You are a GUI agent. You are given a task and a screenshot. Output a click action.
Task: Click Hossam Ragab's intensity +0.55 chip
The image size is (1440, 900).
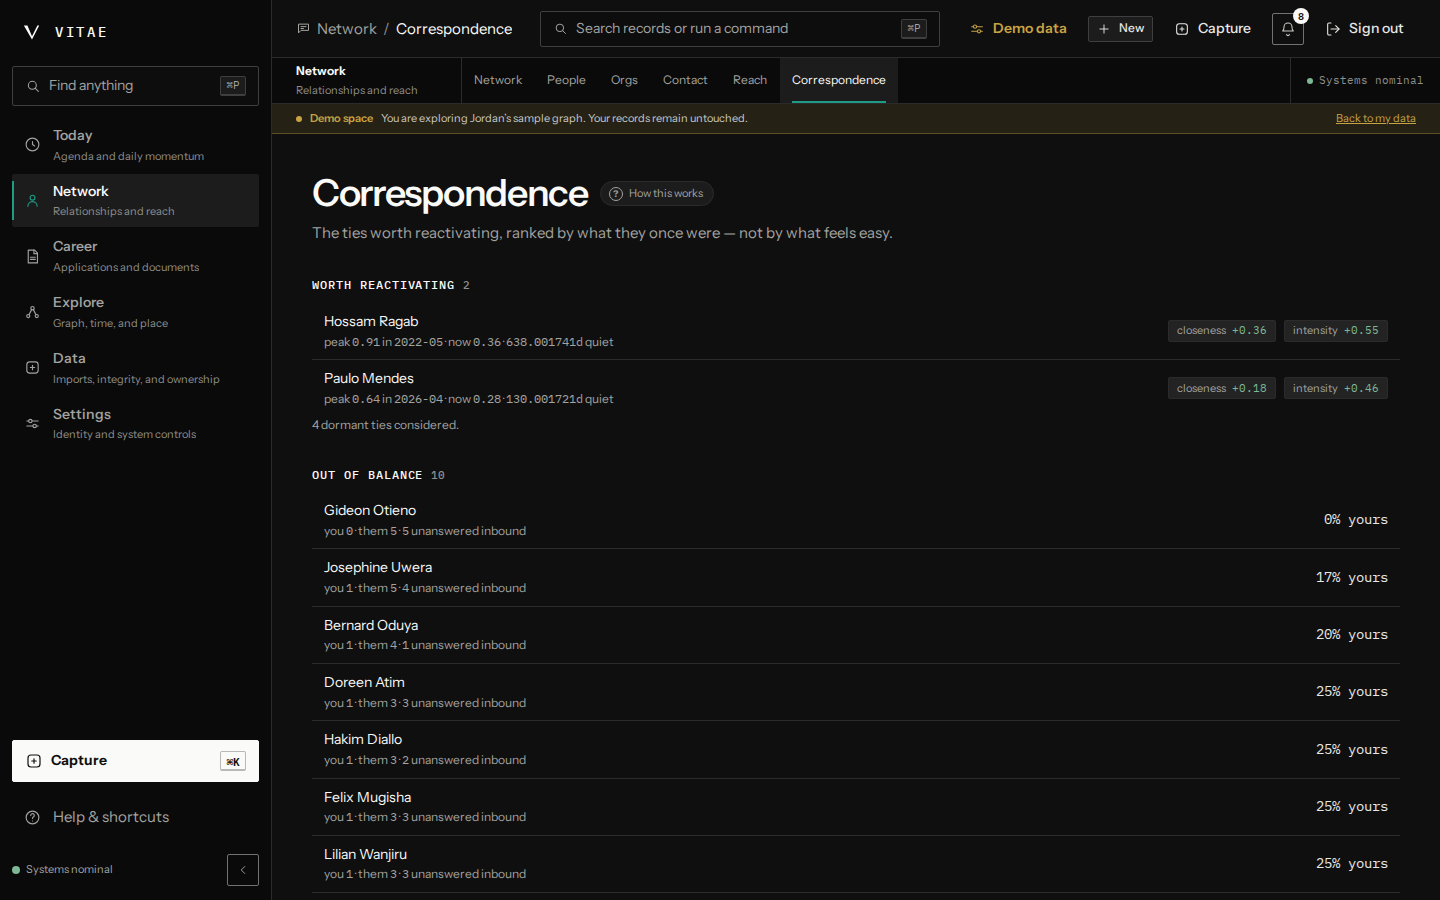pos(1336,331)
